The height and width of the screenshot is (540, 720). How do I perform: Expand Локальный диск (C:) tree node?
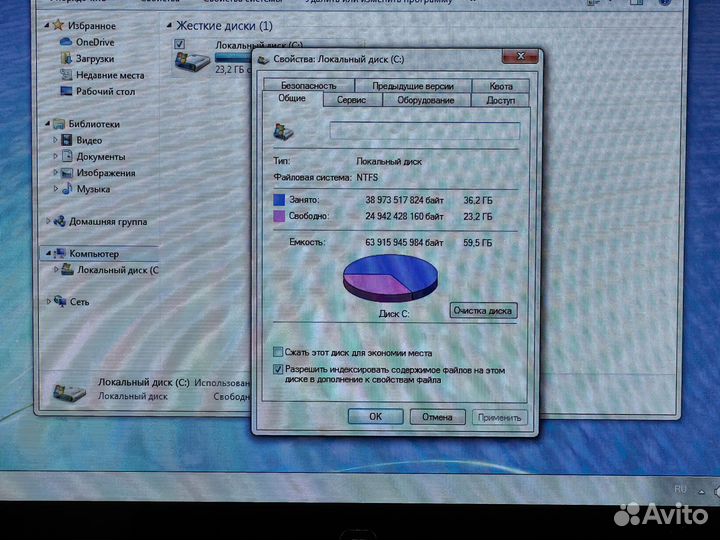point(56,269)
